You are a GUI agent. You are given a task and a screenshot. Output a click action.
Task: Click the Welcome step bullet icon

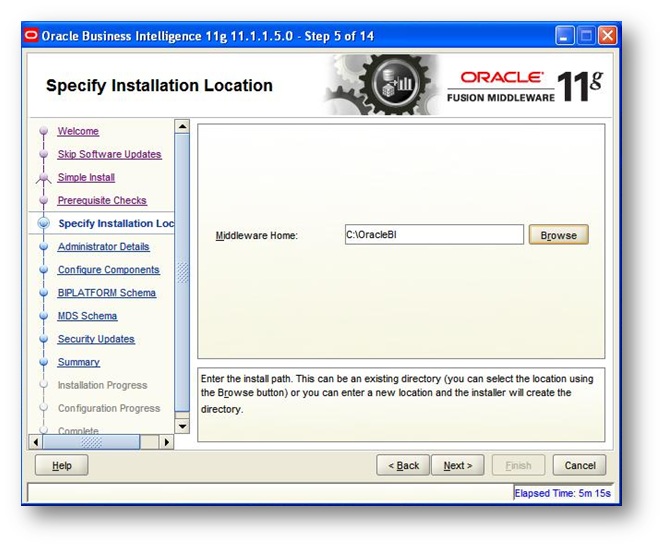(x=43, y=131)
